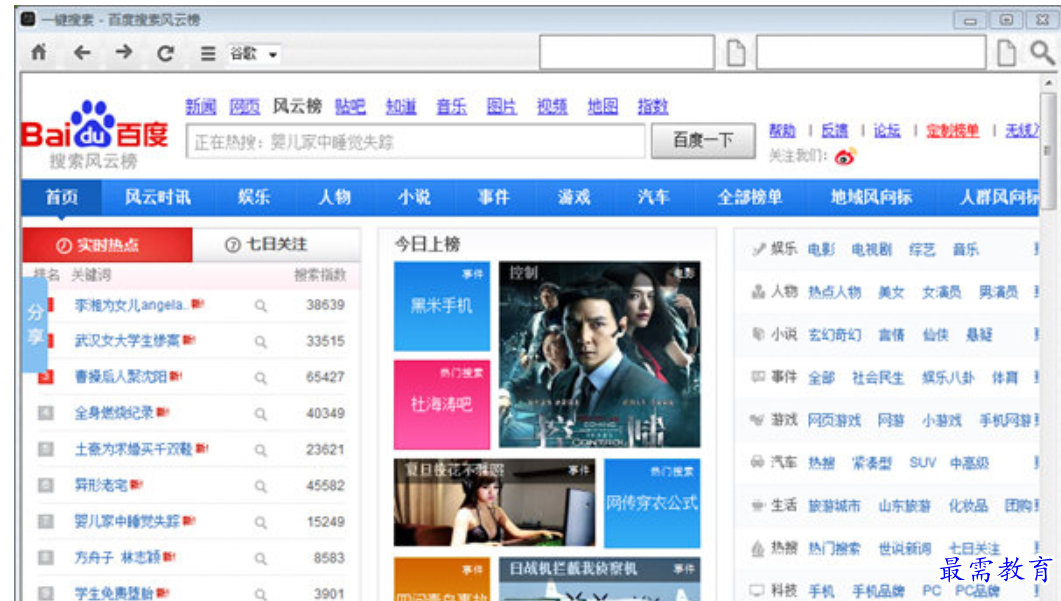Open the 论坛 link
The height and width of the screenshot is (601, 1061).
(x=886, y=131)
